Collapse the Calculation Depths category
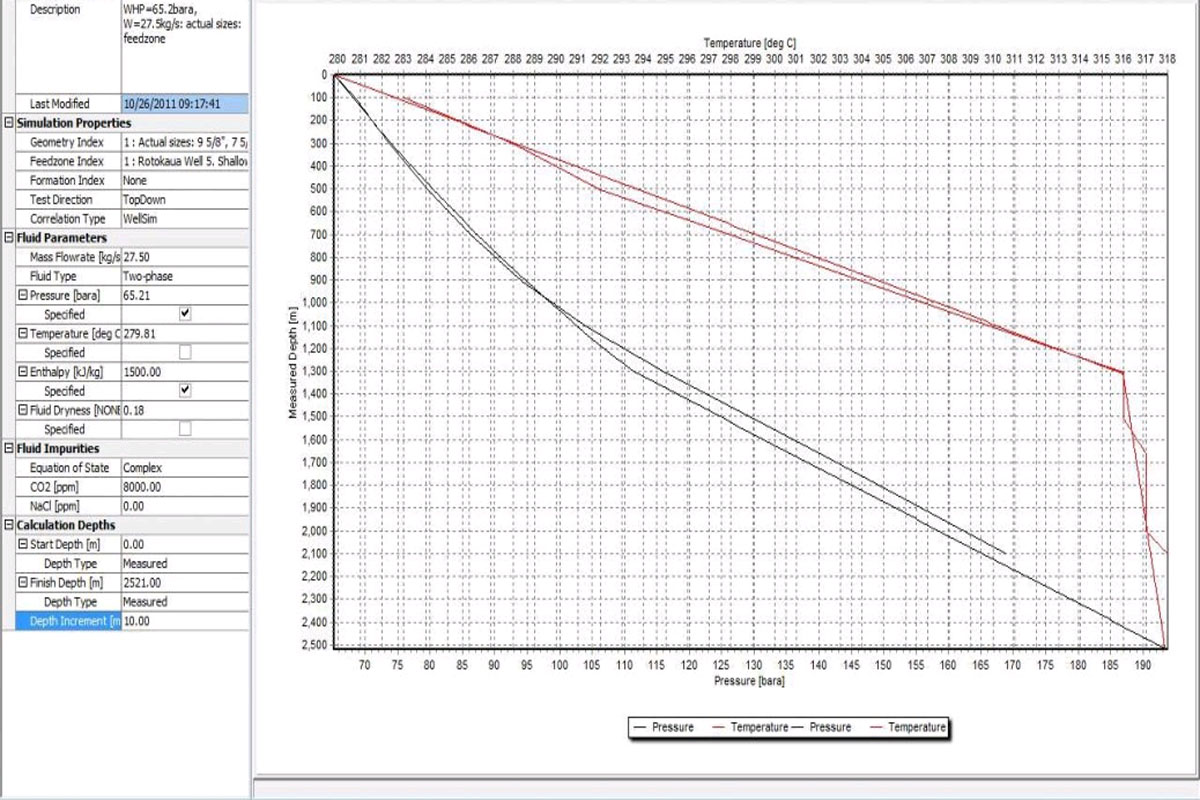This screenshot has height=800, width=1200. [9, 525]
